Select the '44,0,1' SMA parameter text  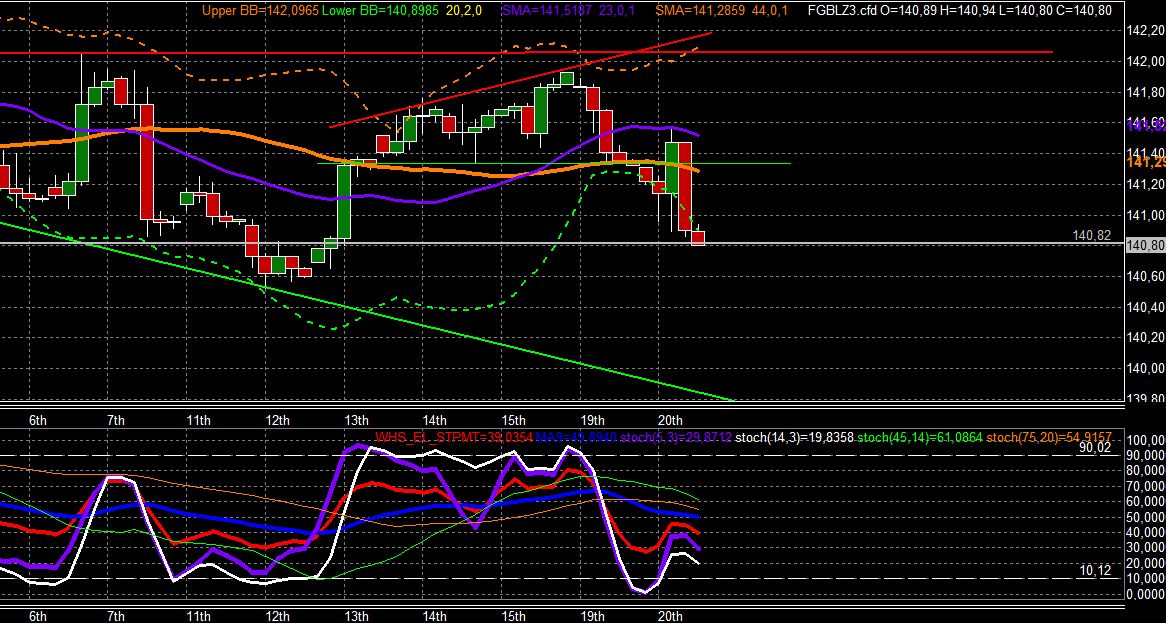click(769, 10)
